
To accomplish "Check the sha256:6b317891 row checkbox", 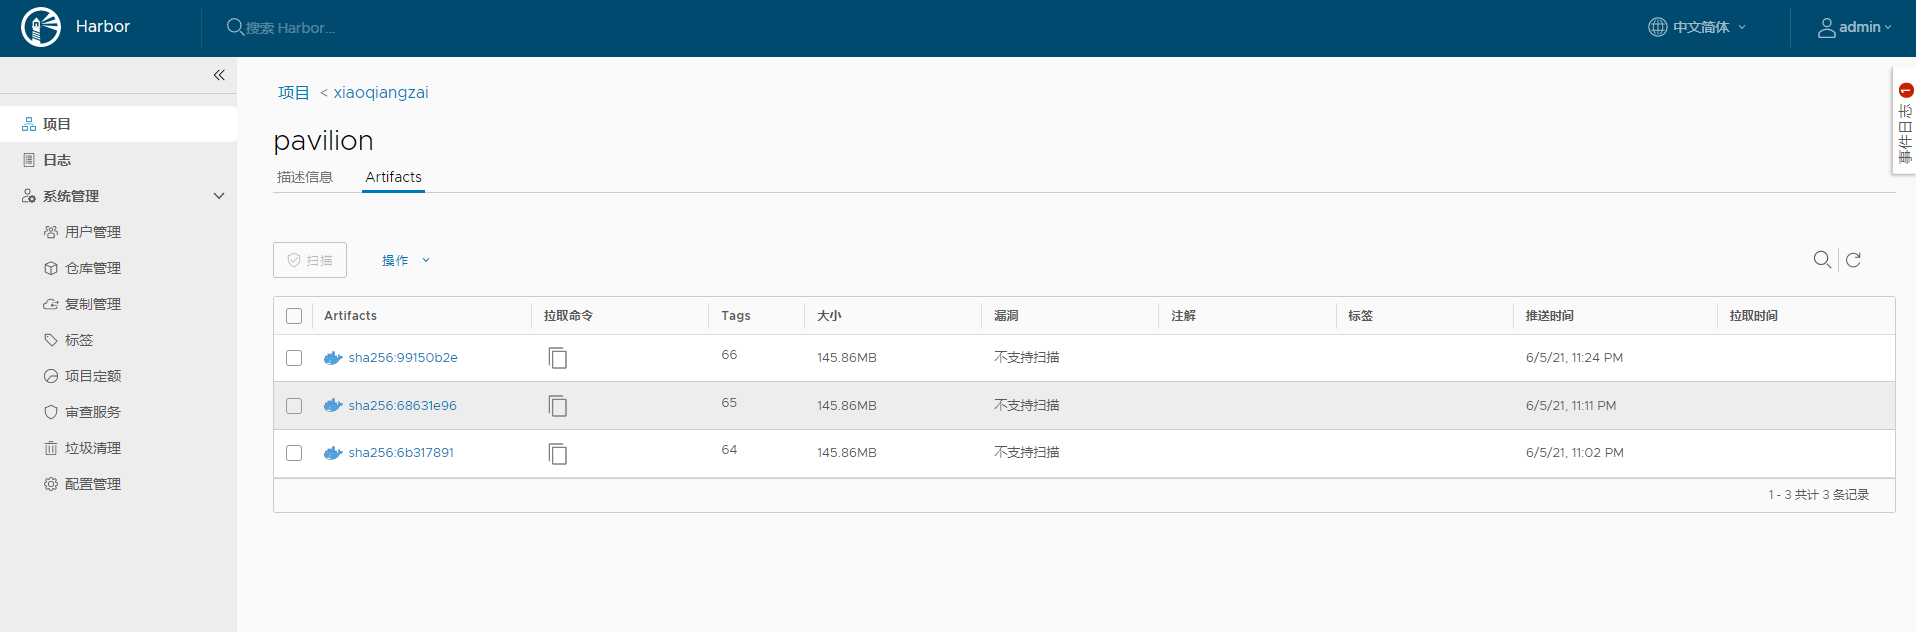I will pyautogui.click(x=294, y=453).
